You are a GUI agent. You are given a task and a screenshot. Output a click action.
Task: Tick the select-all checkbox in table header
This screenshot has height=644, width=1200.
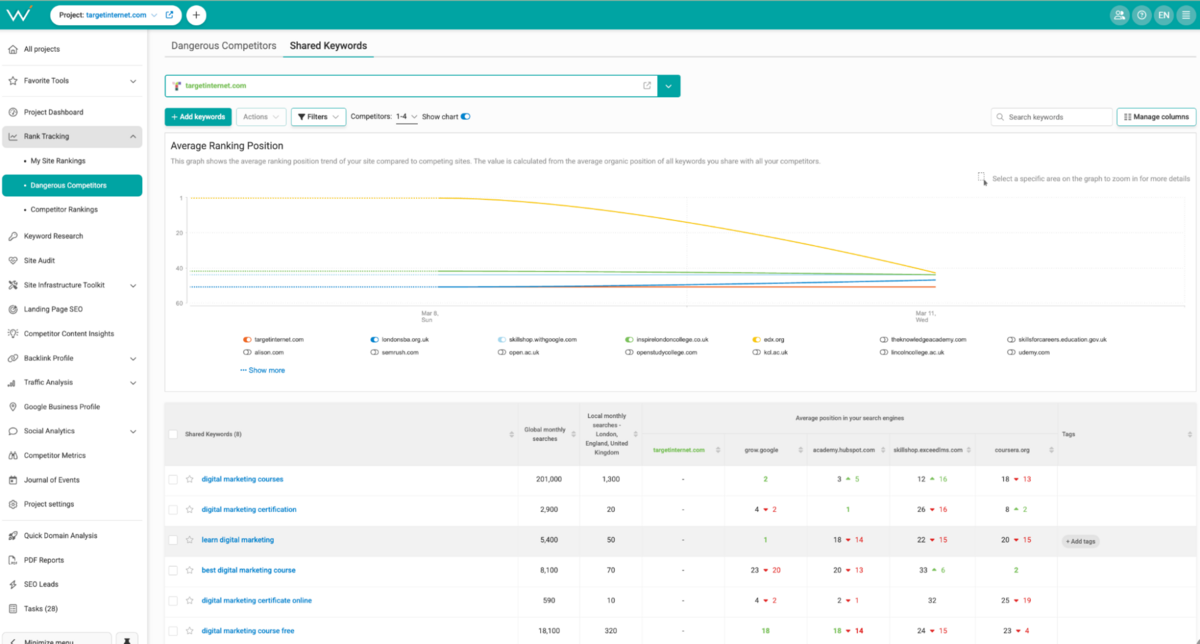click(x=173, y=434)
